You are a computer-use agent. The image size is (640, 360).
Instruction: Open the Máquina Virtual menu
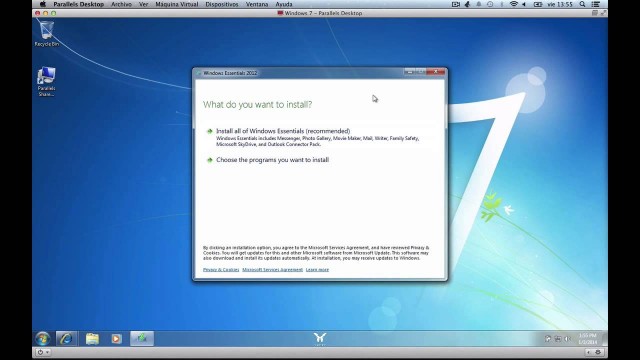[x=177, y=4]
